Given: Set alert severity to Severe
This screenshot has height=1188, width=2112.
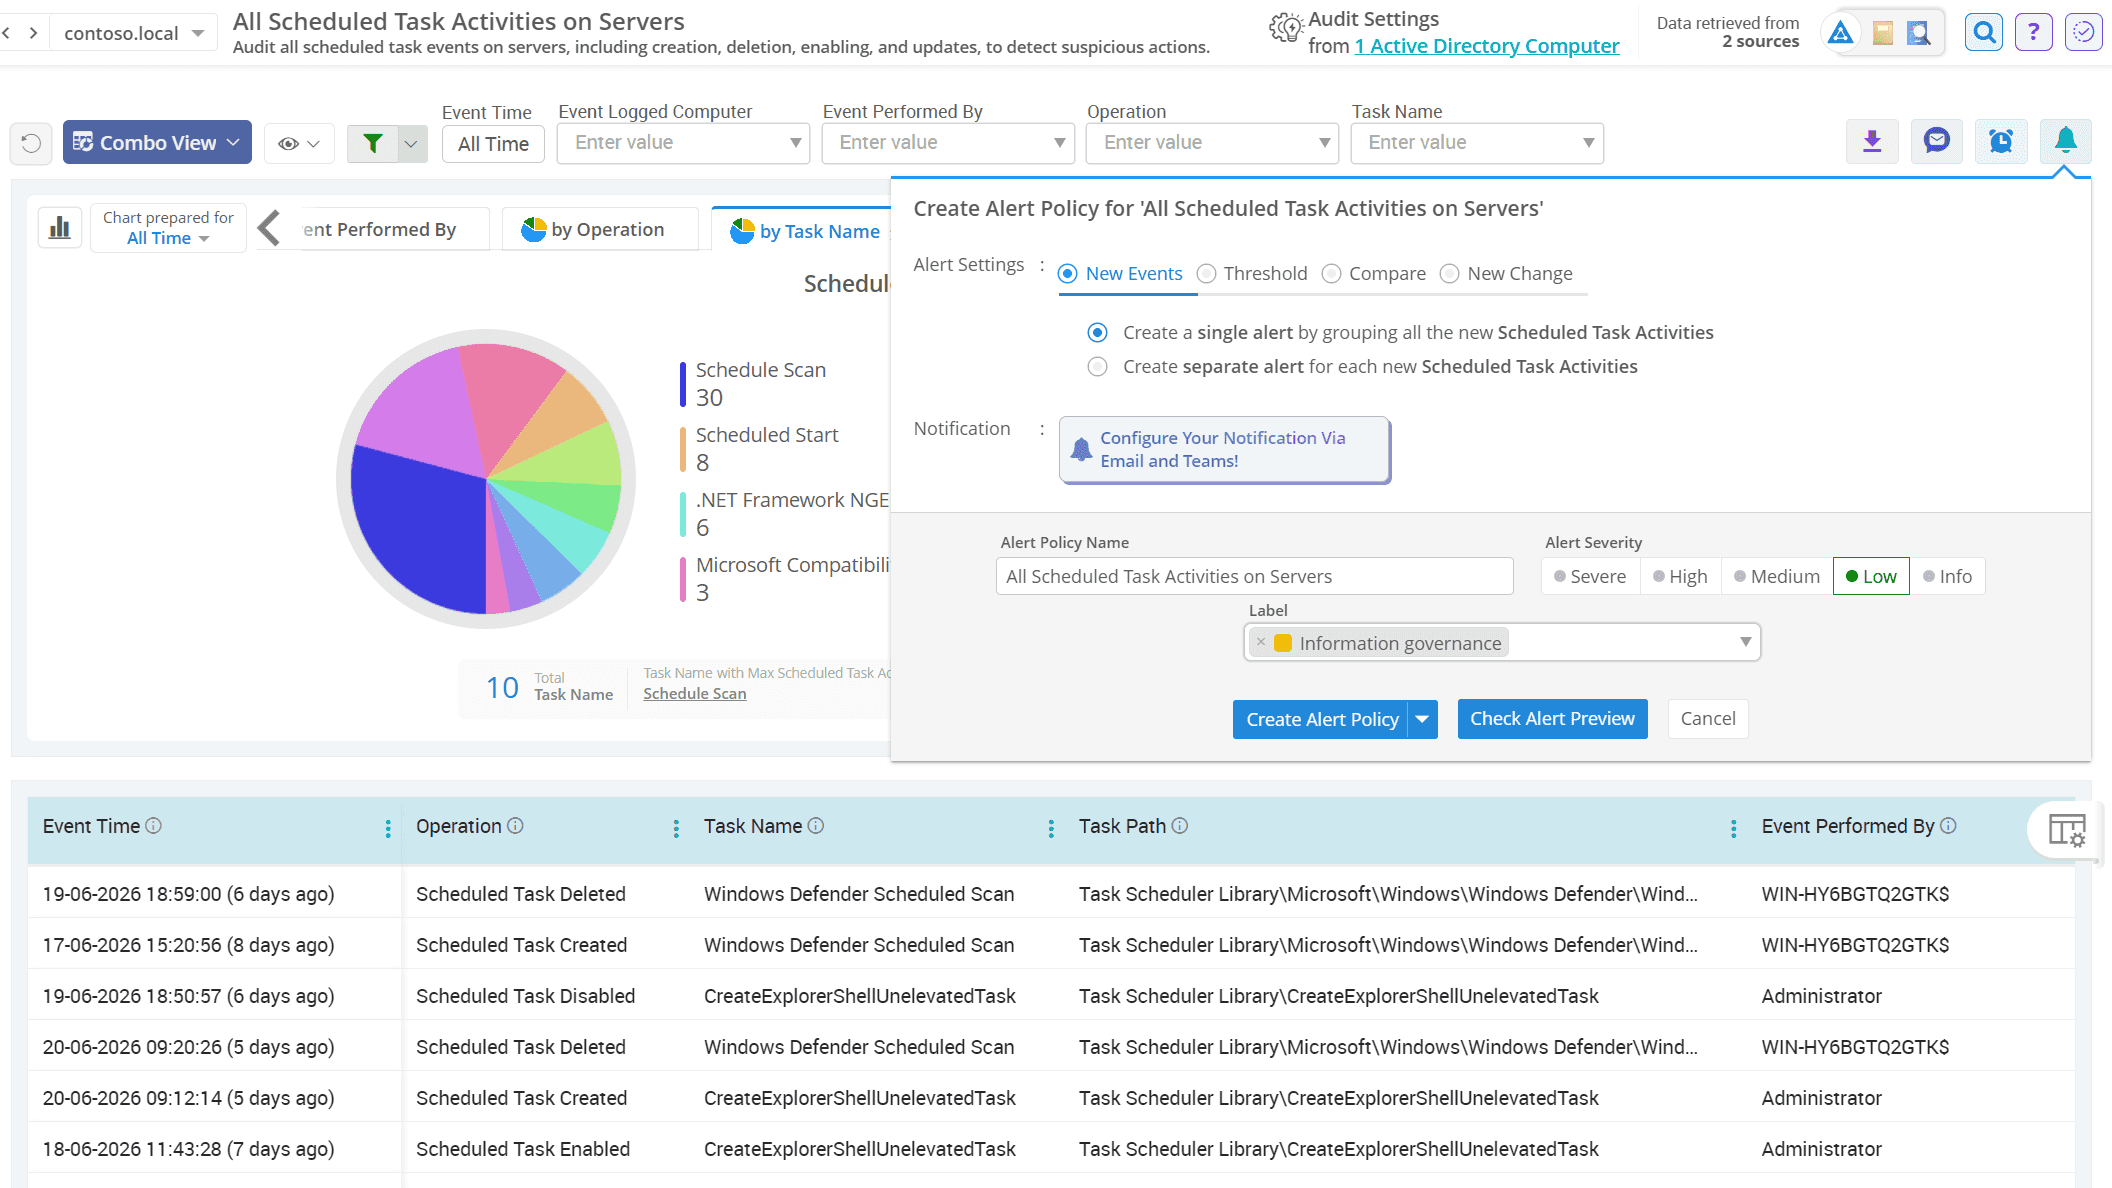Looking at the screenshot, I should 1590,576.
